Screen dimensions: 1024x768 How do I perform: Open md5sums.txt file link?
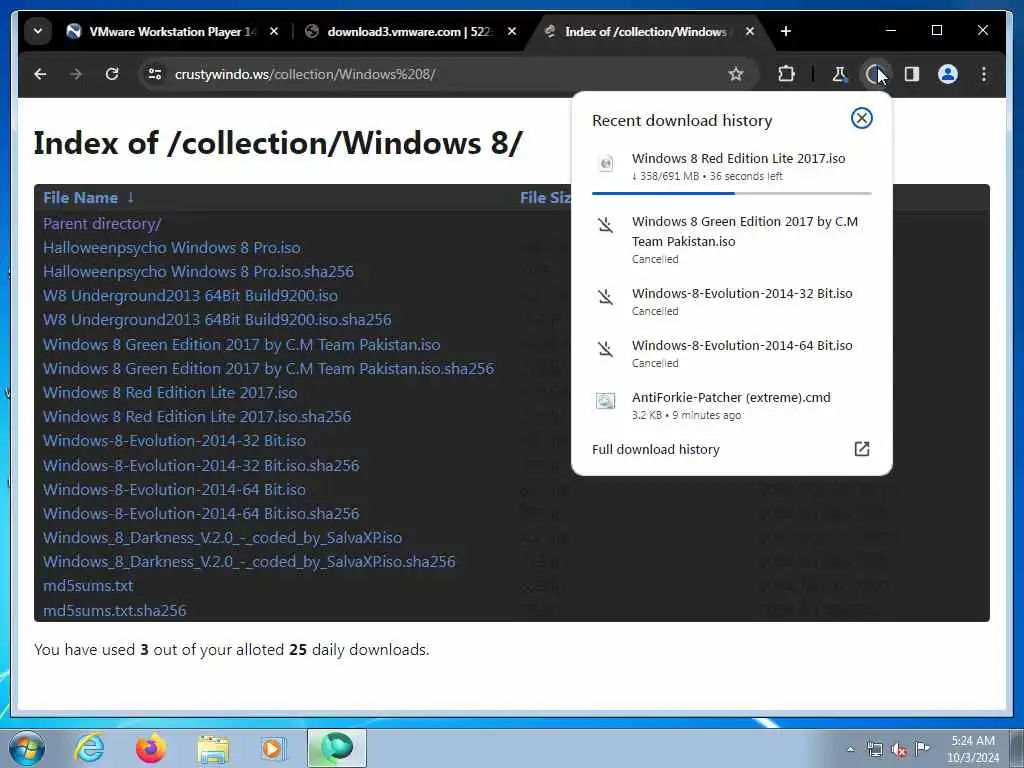(x=88, y=586)
